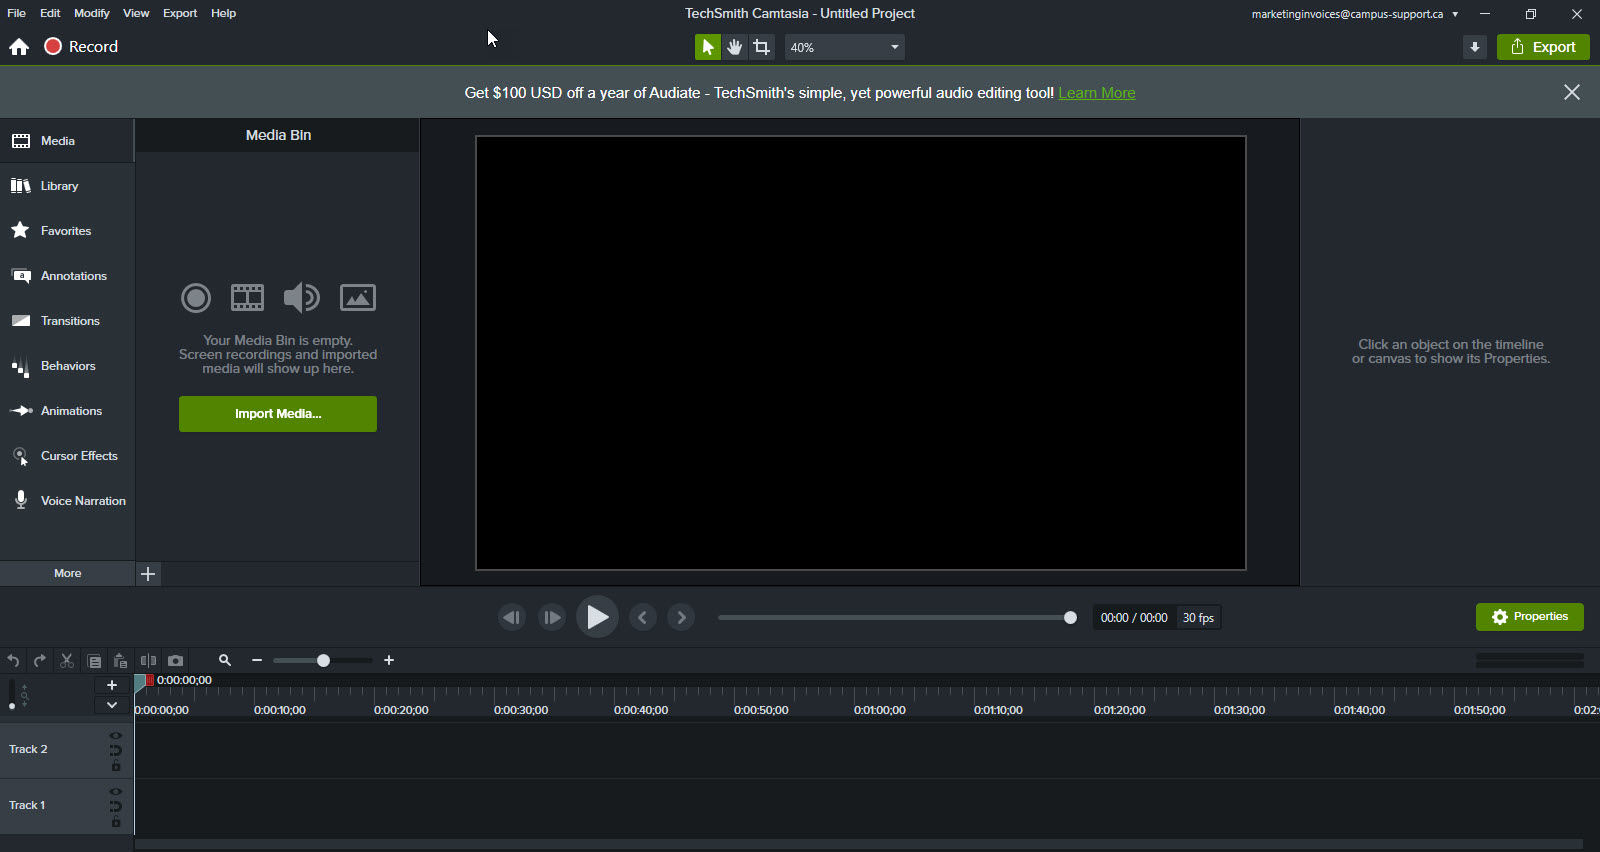Click the 00:00 / 00:00 time display
The height and width of the screenshot is (852, 1600).
pos(1134,618)
